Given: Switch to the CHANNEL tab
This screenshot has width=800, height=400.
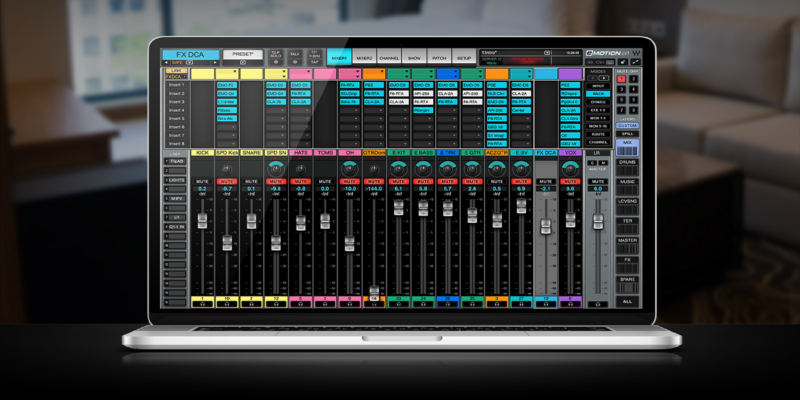Looking at the screenshot, I should (389, 58).
